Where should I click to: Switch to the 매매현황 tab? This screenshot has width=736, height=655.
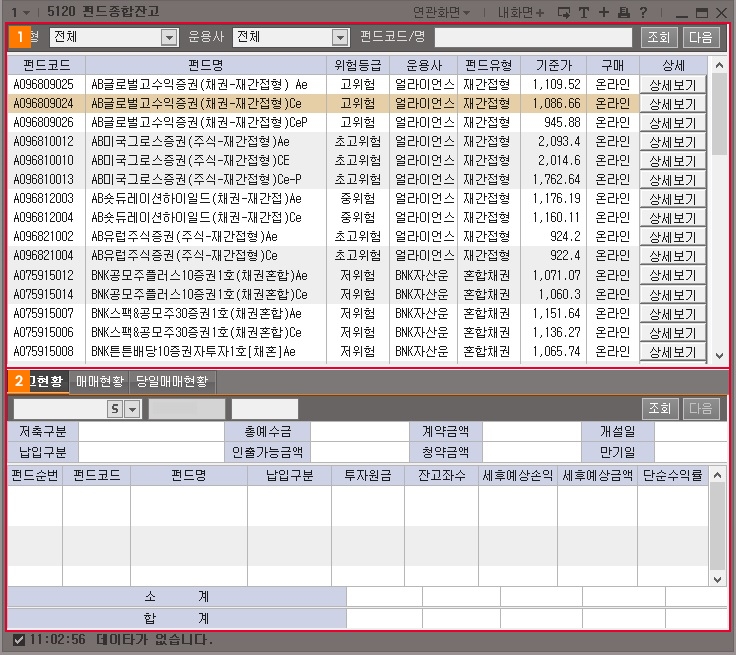(100, 381)
